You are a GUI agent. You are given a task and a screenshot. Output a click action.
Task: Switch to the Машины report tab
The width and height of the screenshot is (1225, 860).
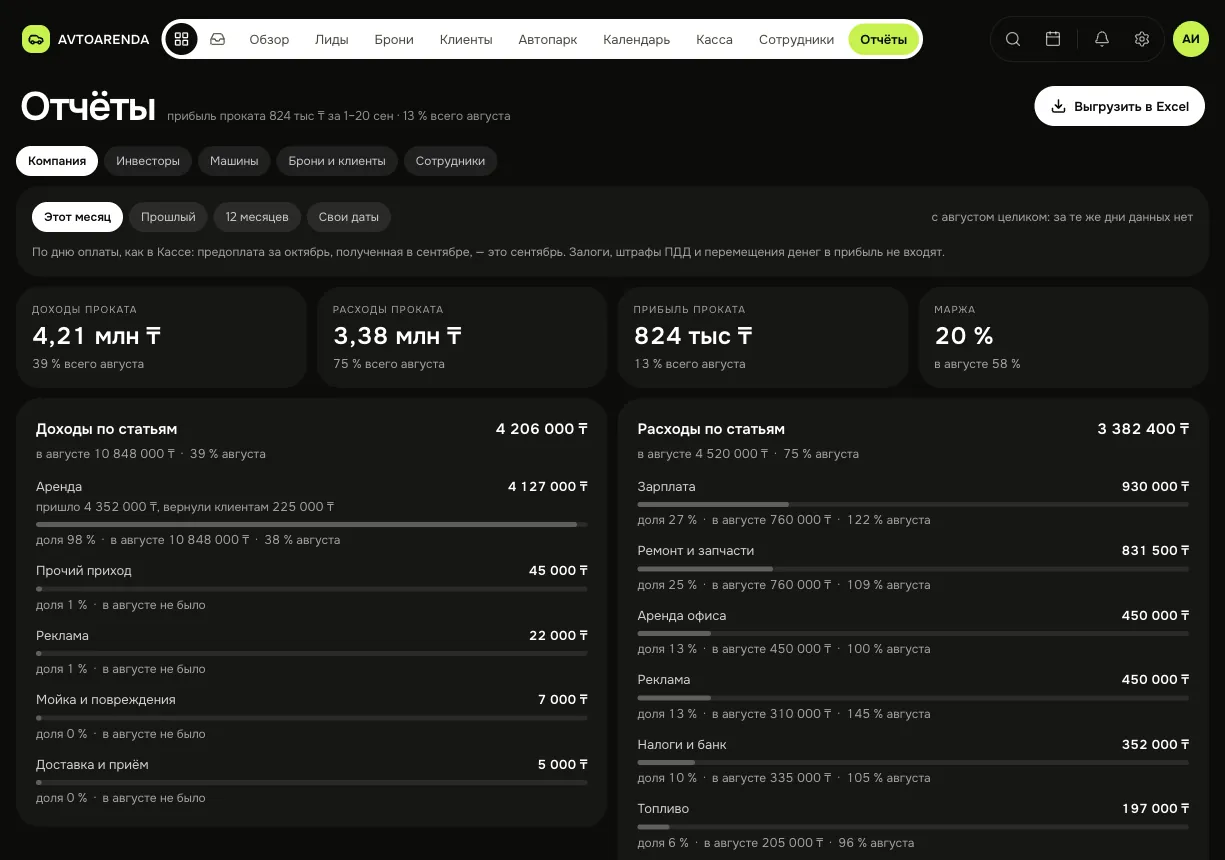point(234,161)
